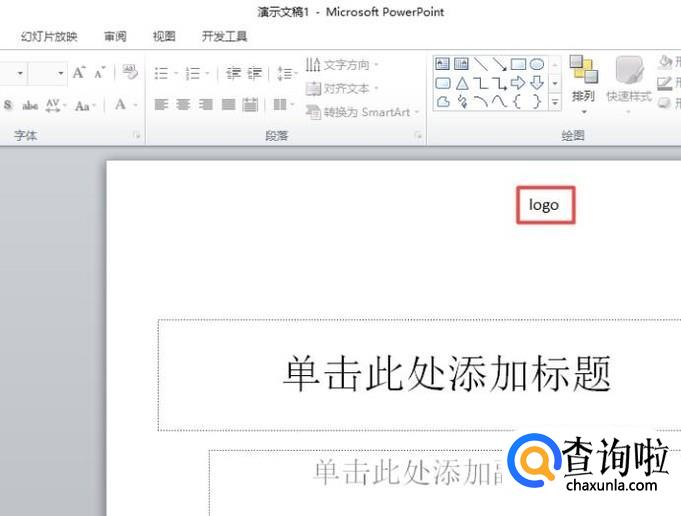Select the arc shape

pos(481,102)
